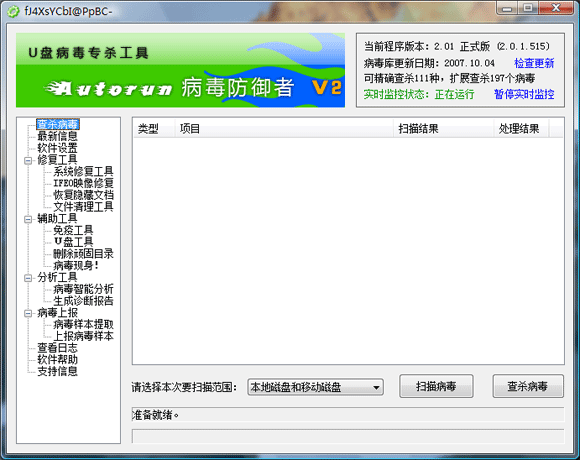Image resolution: width=580 pixels, height=460 pixels.
Task: Open 免疫工具
Action: (x=73, y=230)
